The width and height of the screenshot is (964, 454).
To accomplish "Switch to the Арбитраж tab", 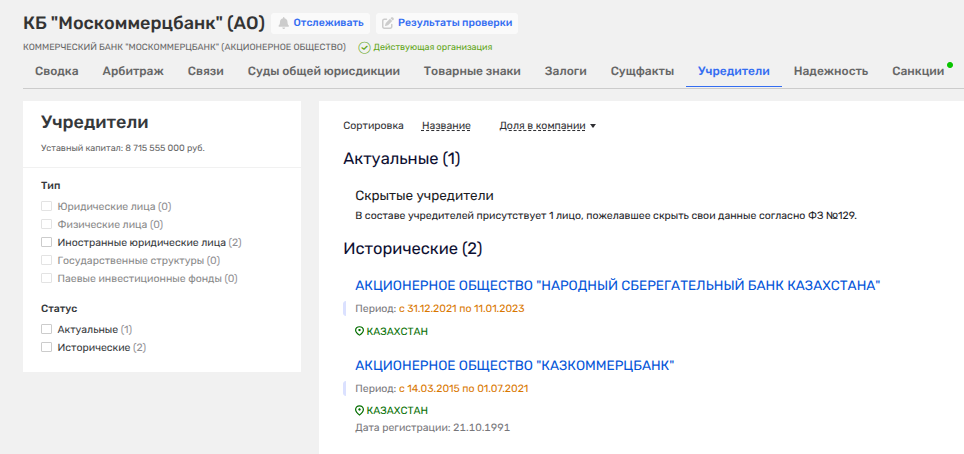I will 133,71.
